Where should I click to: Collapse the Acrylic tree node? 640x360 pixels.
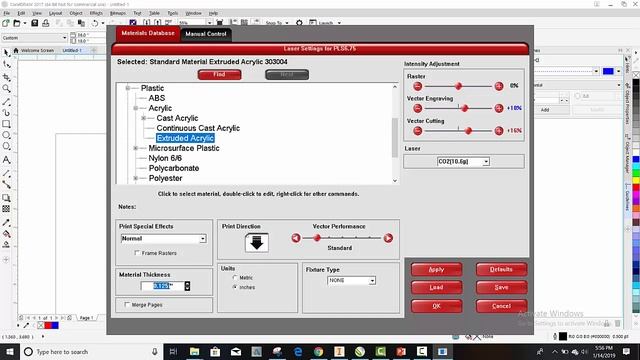click(x=136, y=108)
